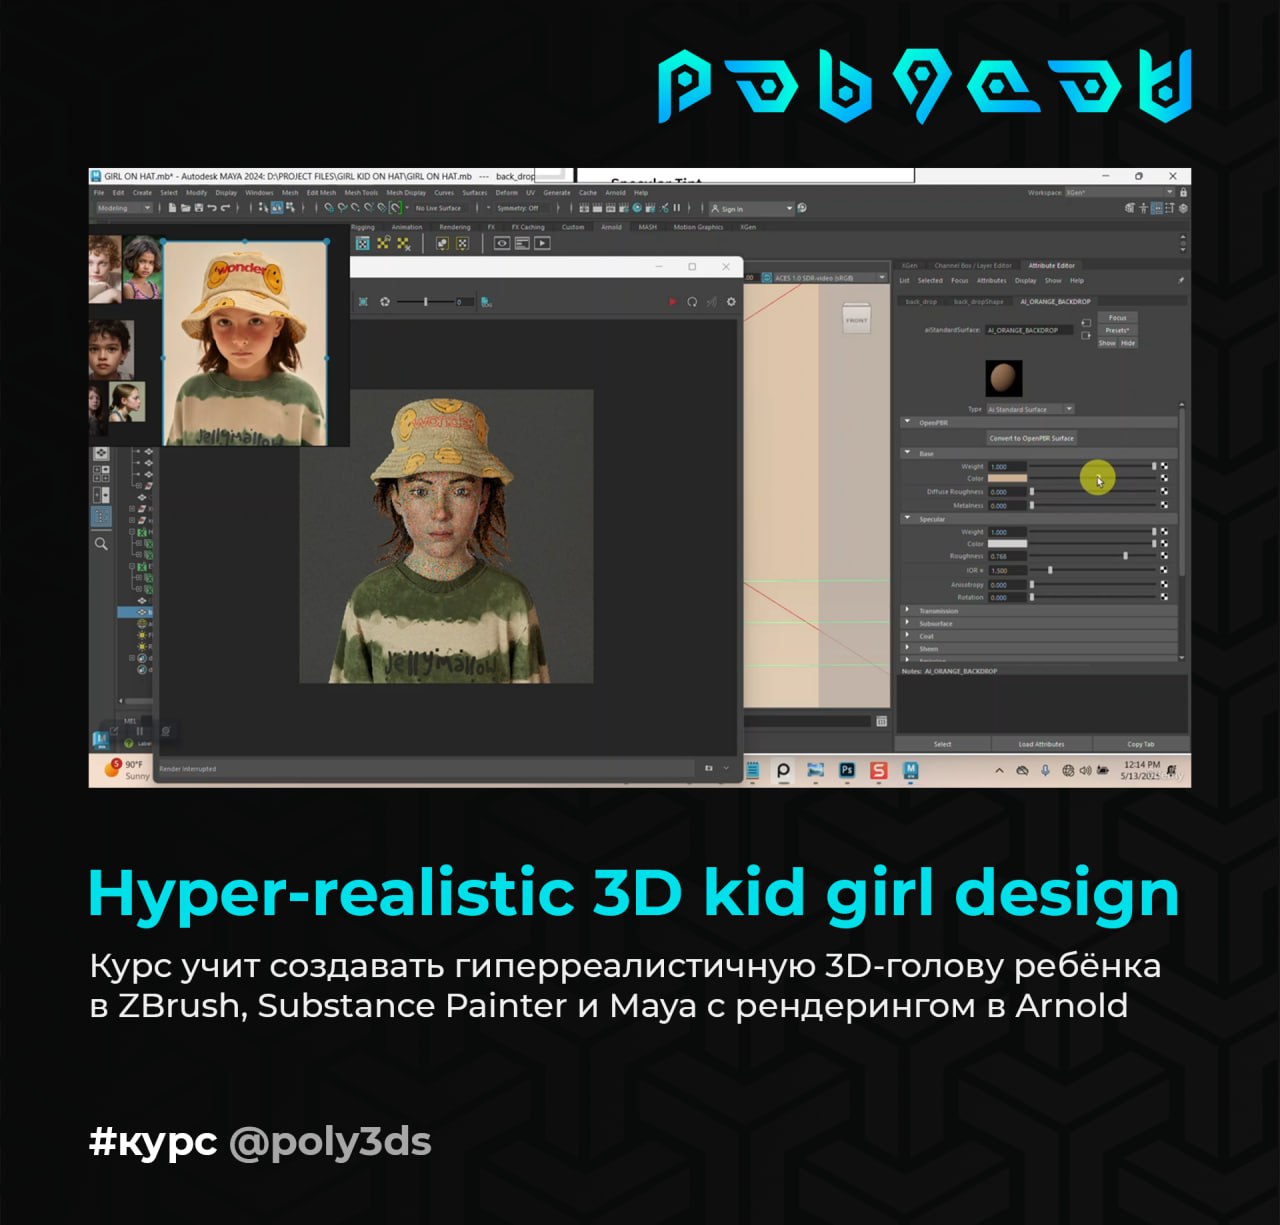This screenshot has height=1225, width=1280.
Task: Click the Focus button in Attribute Editor
Action: coord(1117,318)
